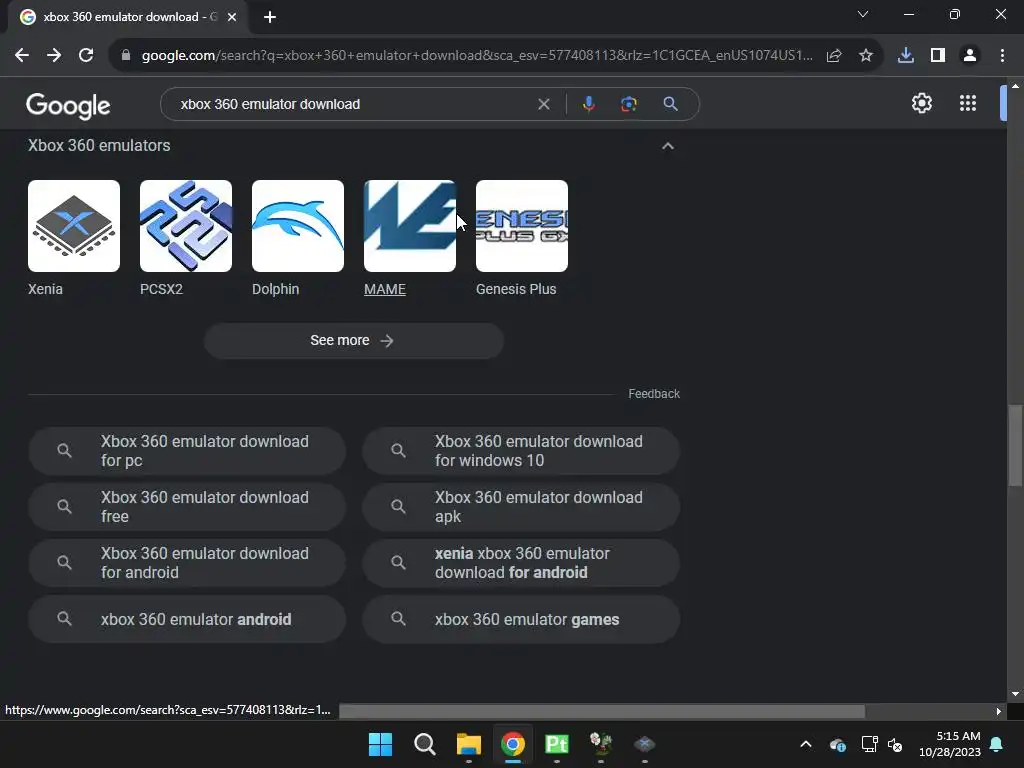Open Google apps grid
Viewport: 1024px width, 768px height.
[x=968, y=103]
